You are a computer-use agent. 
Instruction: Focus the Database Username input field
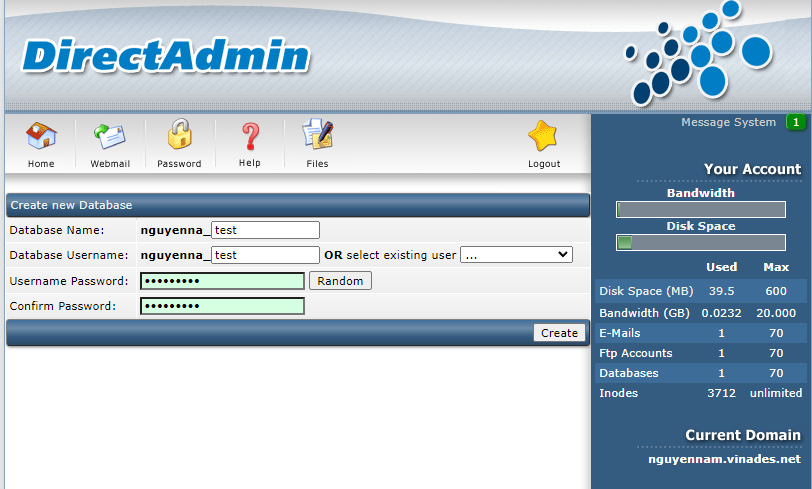point(266,255)
